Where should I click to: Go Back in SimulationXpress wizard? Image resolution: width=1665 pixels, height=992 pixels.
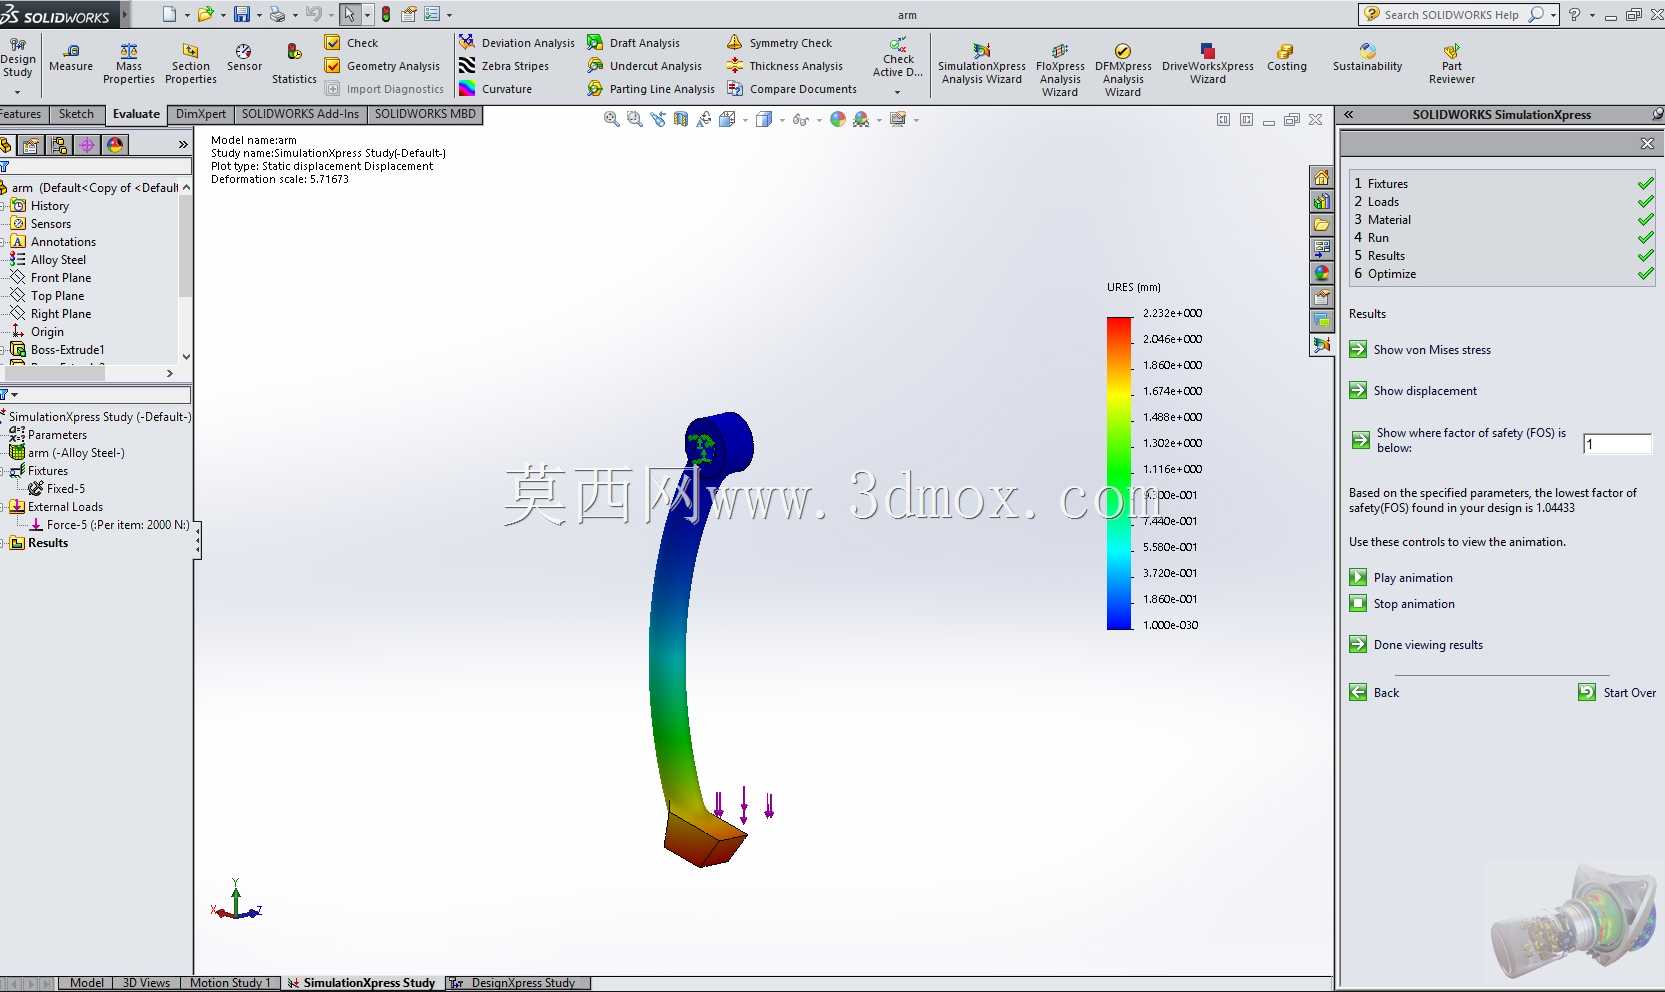[x=1374, y=693]
